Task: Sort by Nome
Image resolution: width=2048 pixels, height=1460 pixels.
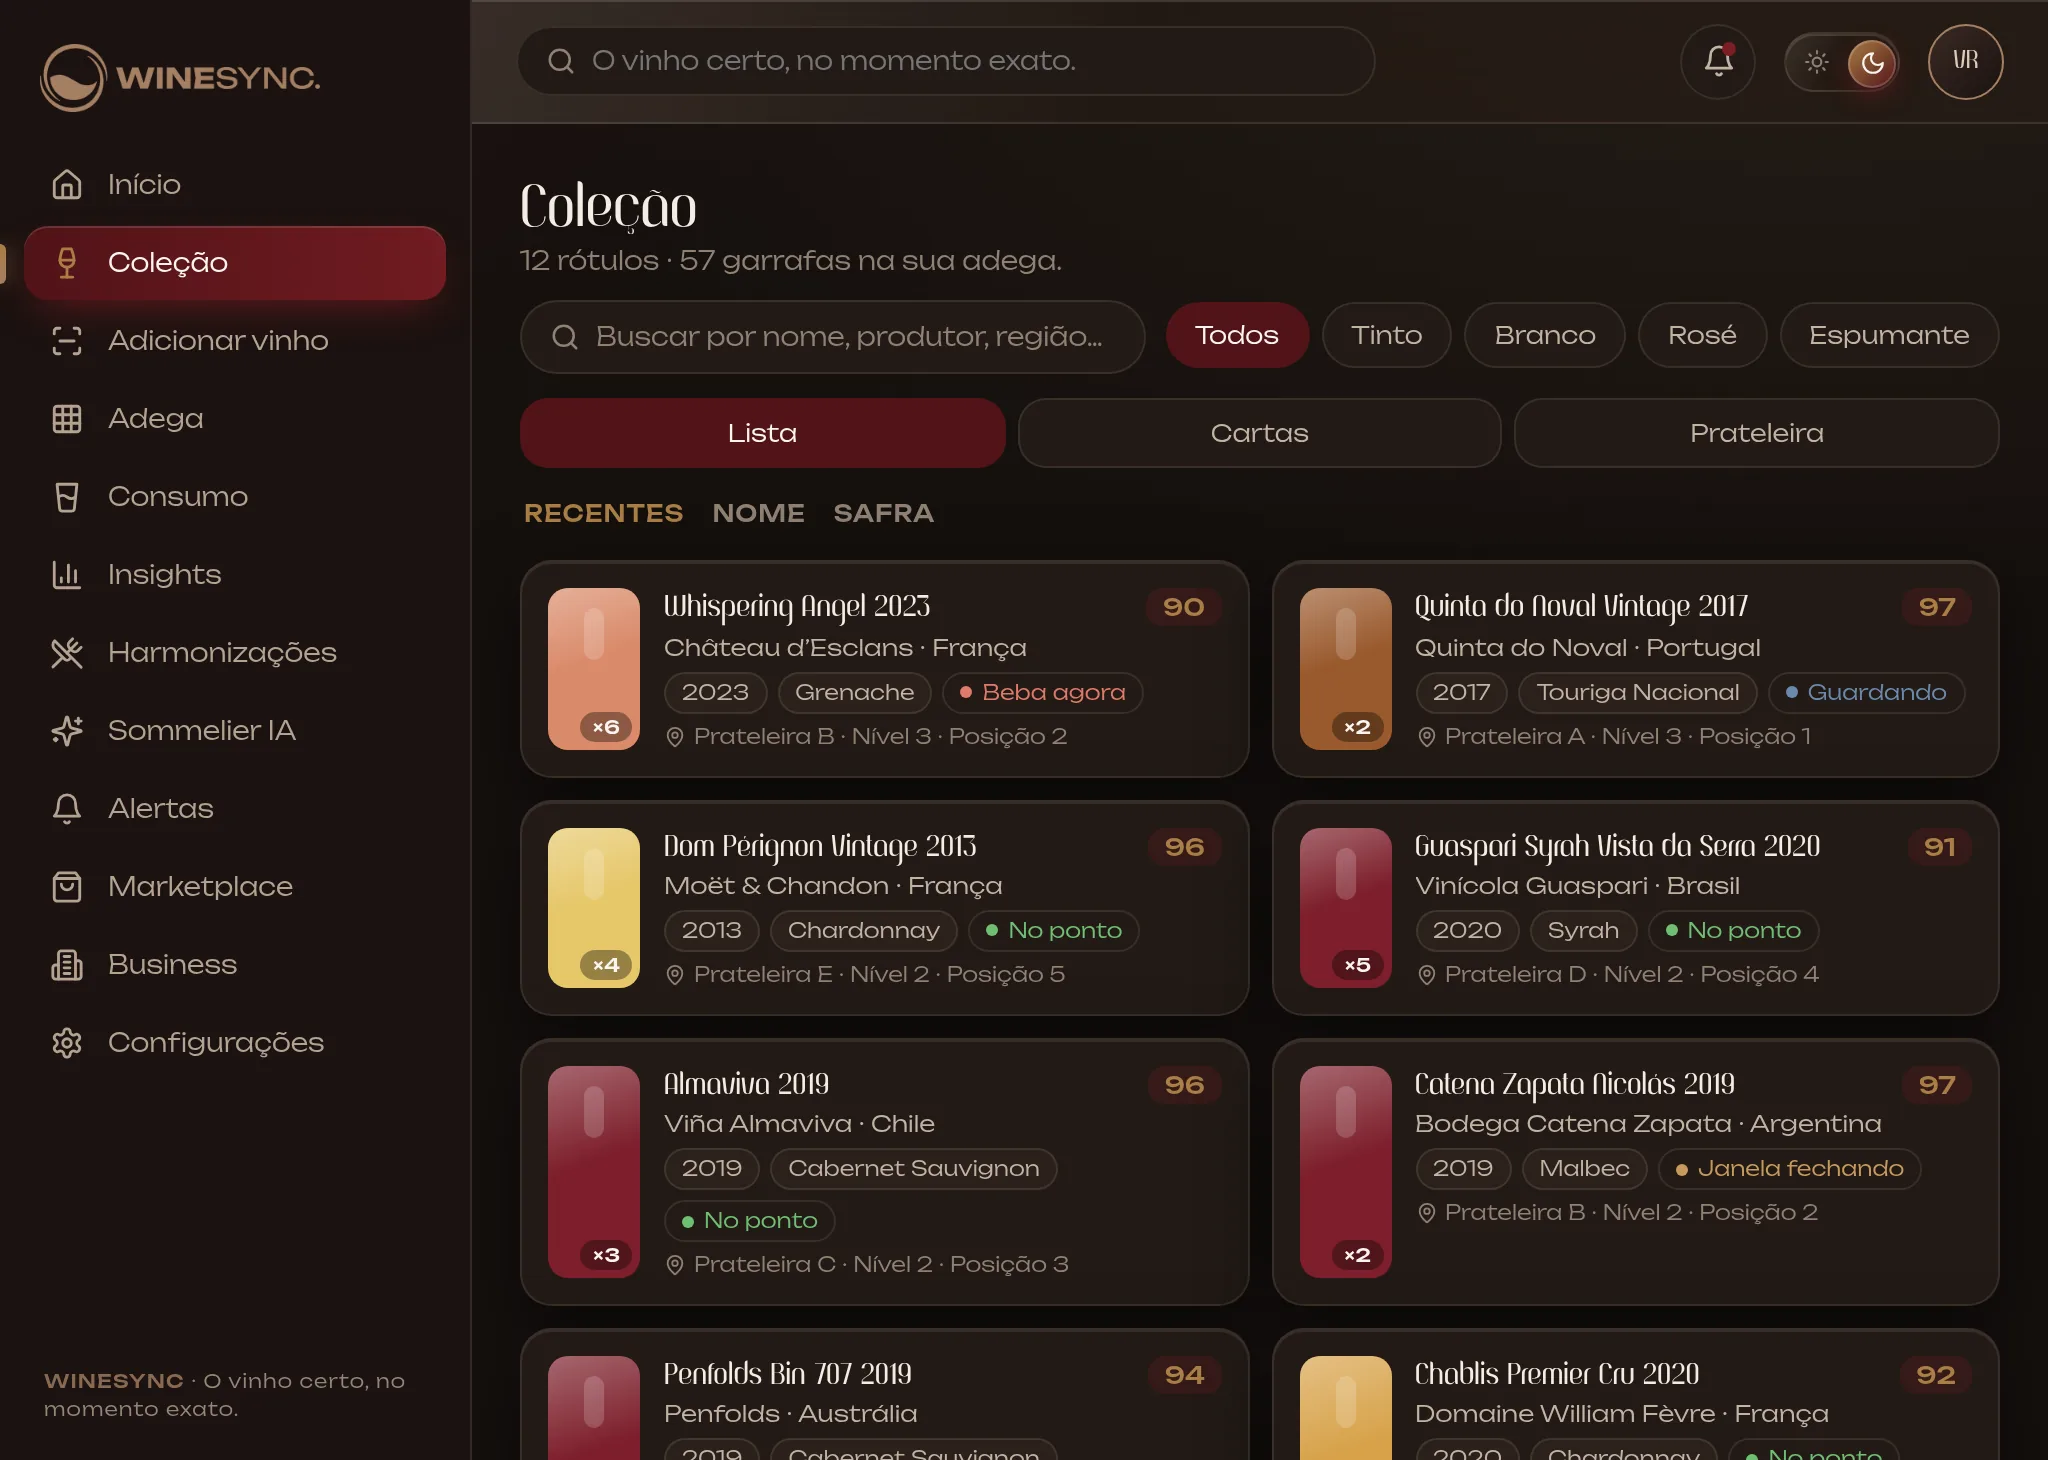Action: pos(758,513)
